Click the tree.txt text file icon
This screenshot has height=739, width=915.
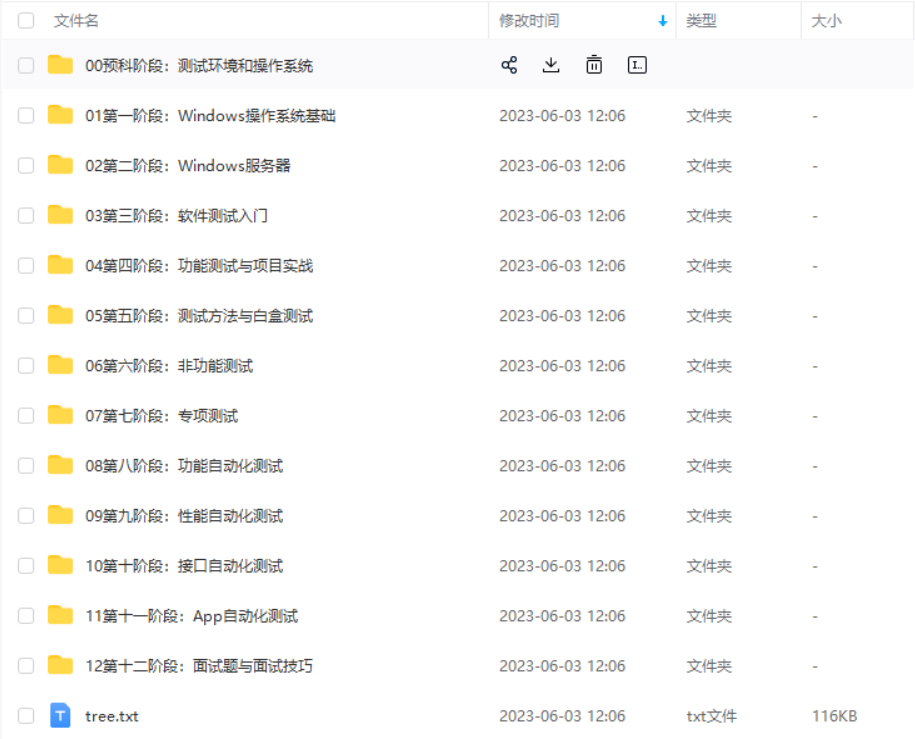point(60,716)
